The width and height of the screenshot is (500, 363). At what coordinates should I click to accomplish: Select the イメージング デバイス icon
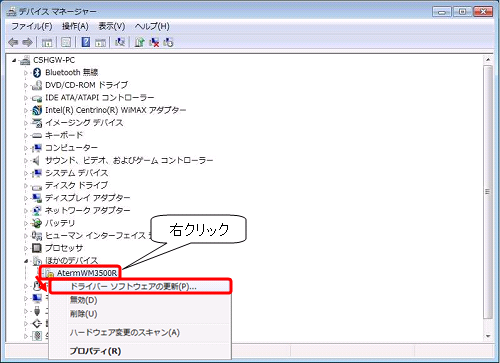pos(37,123)
